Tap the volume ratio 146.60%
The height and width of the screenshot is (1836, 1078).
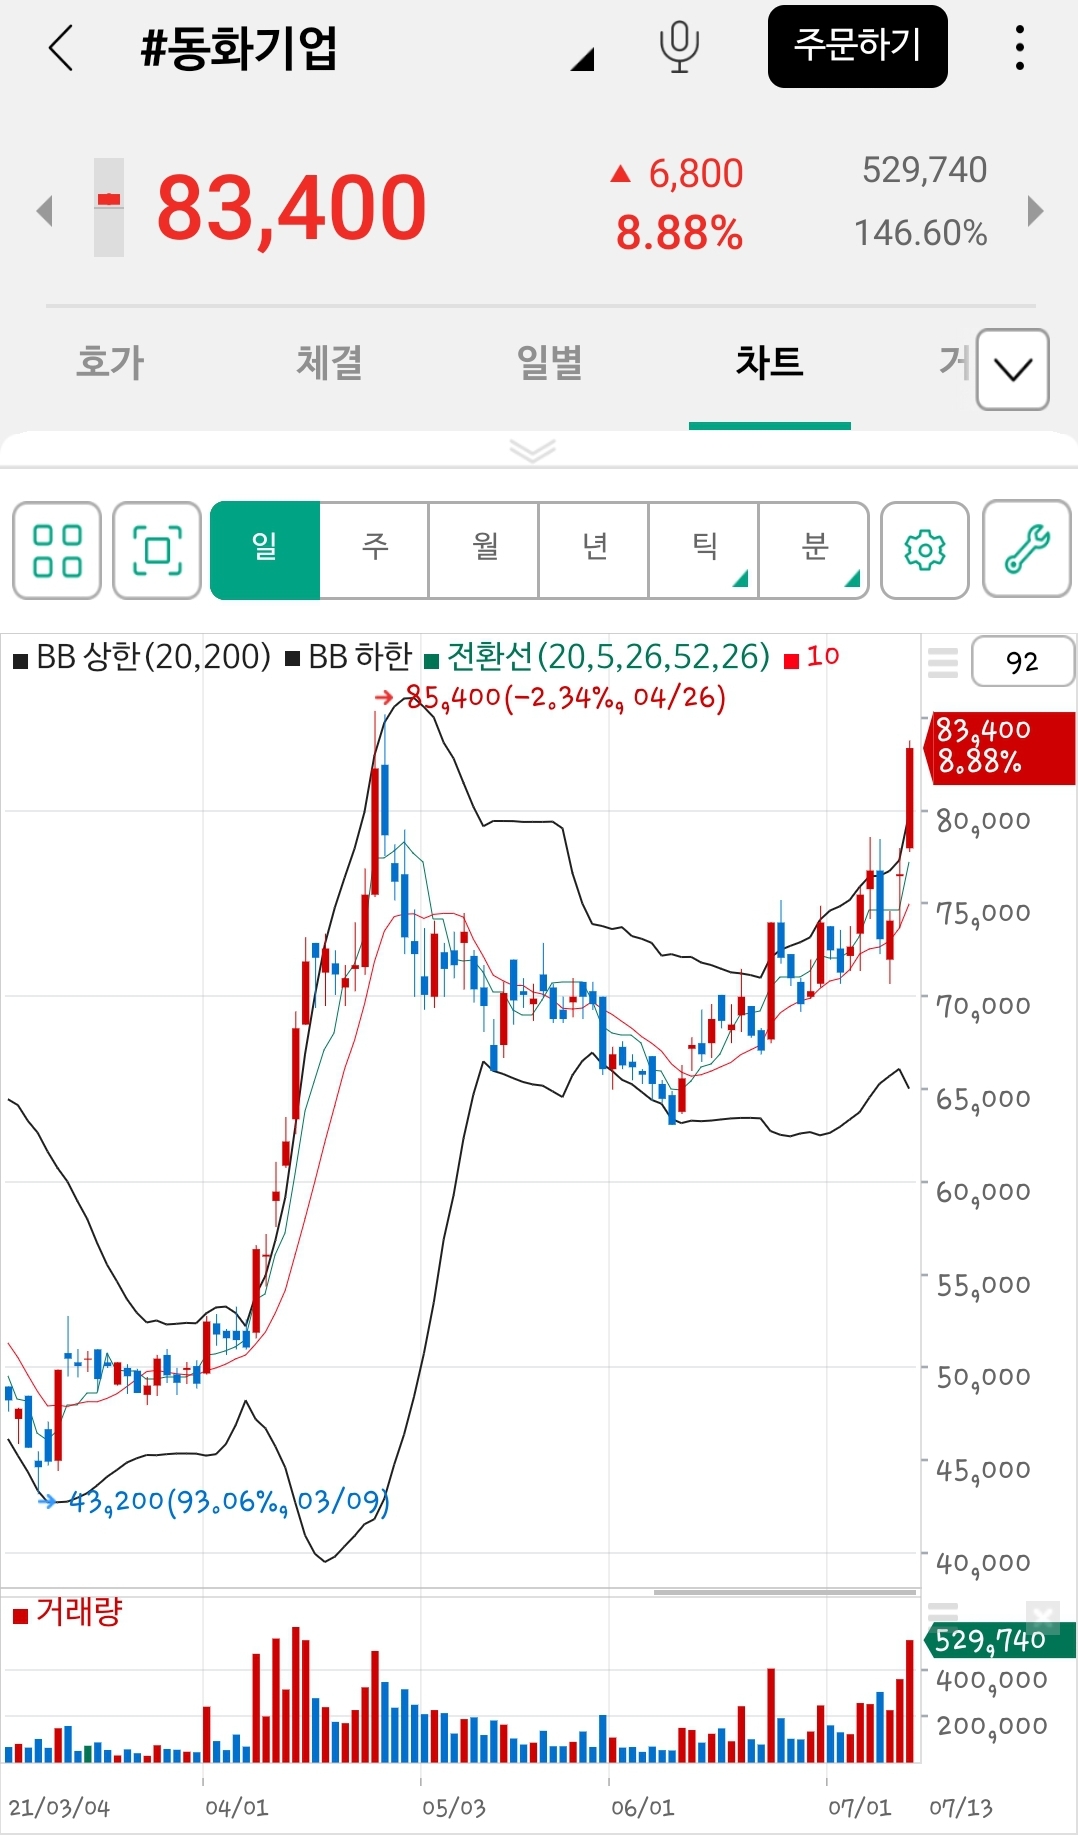(921, 233)
